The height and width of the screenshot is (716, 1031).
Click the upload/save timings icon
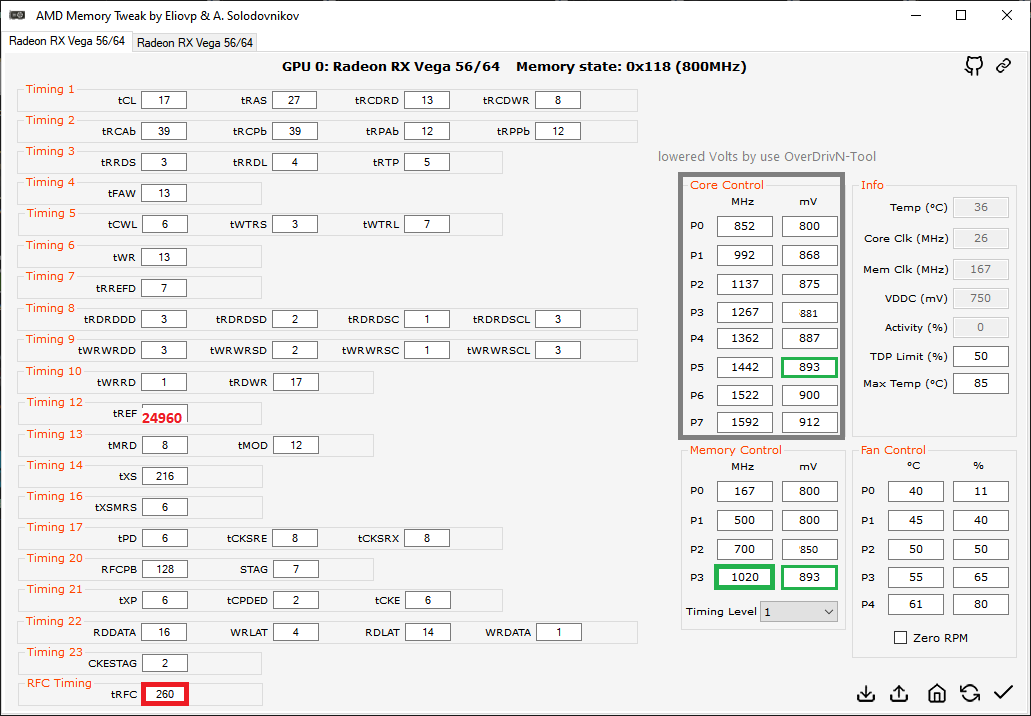click(x=899, y=694)
